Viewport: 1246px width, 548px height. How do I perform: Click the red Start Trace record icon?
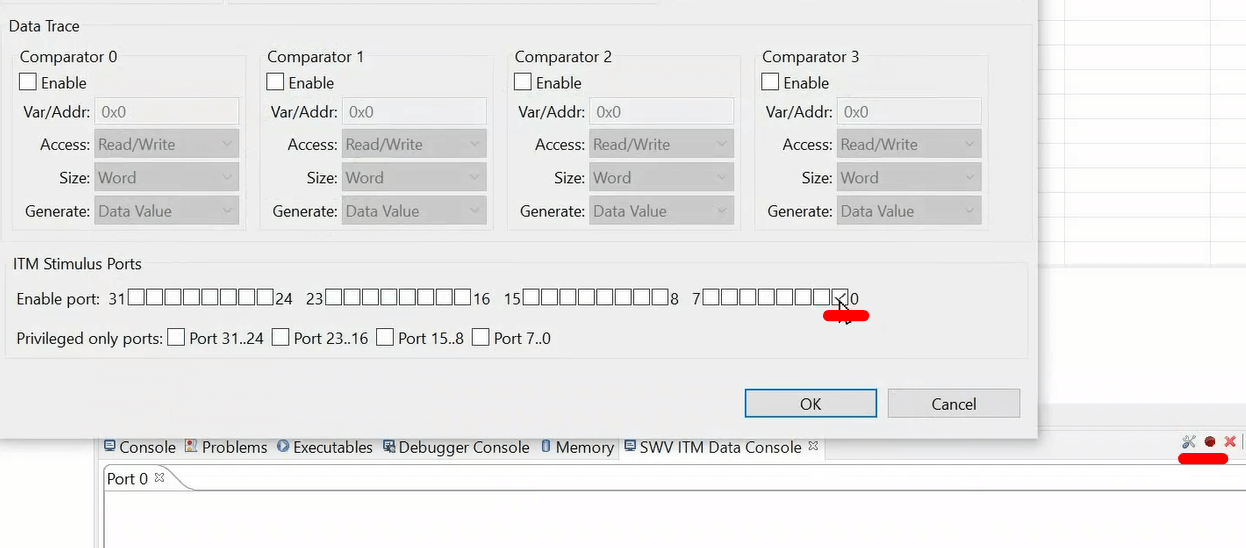point(1210,442)
